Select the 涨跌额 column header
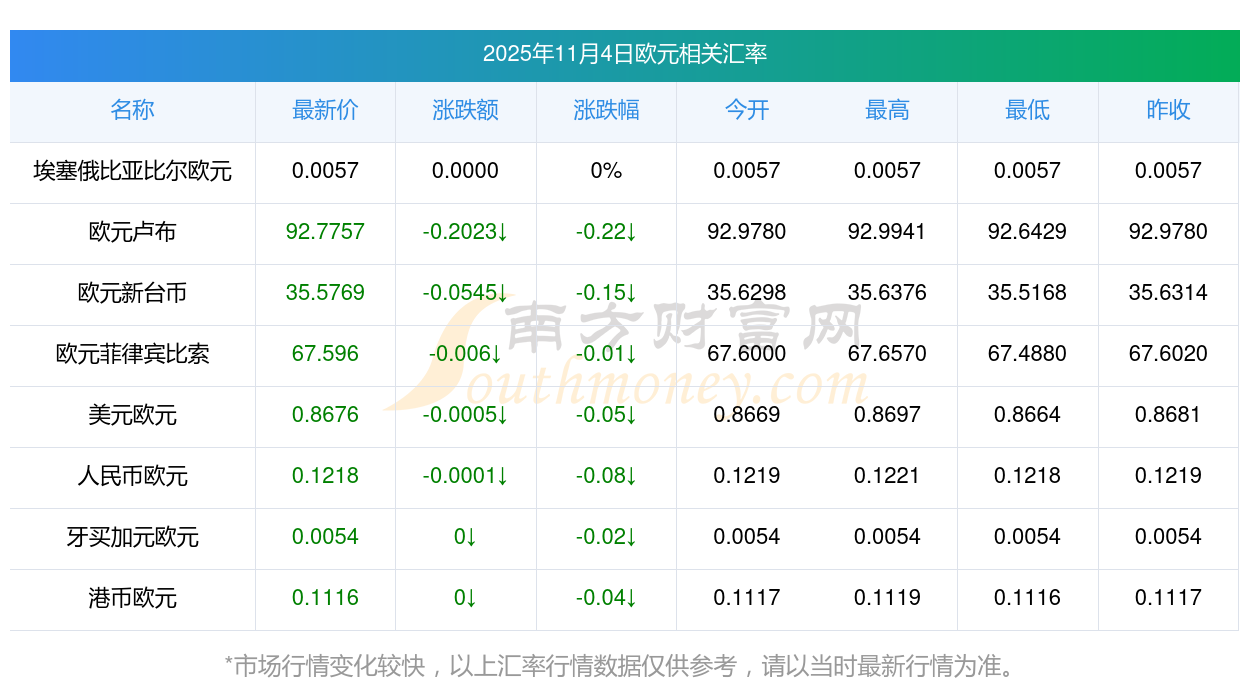This screenshot has height=697, width=1250. click(x=465, y=111)
